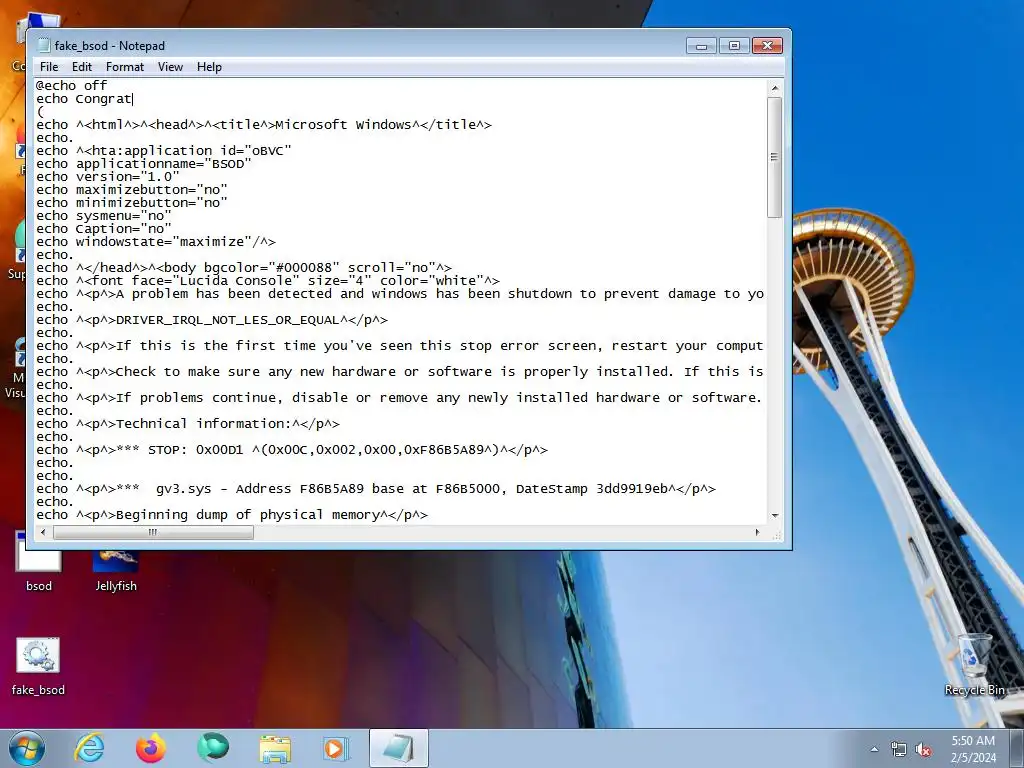Launch Internet Explorer from the taskbar
The image size is (1024, 768).
[89, 748]
